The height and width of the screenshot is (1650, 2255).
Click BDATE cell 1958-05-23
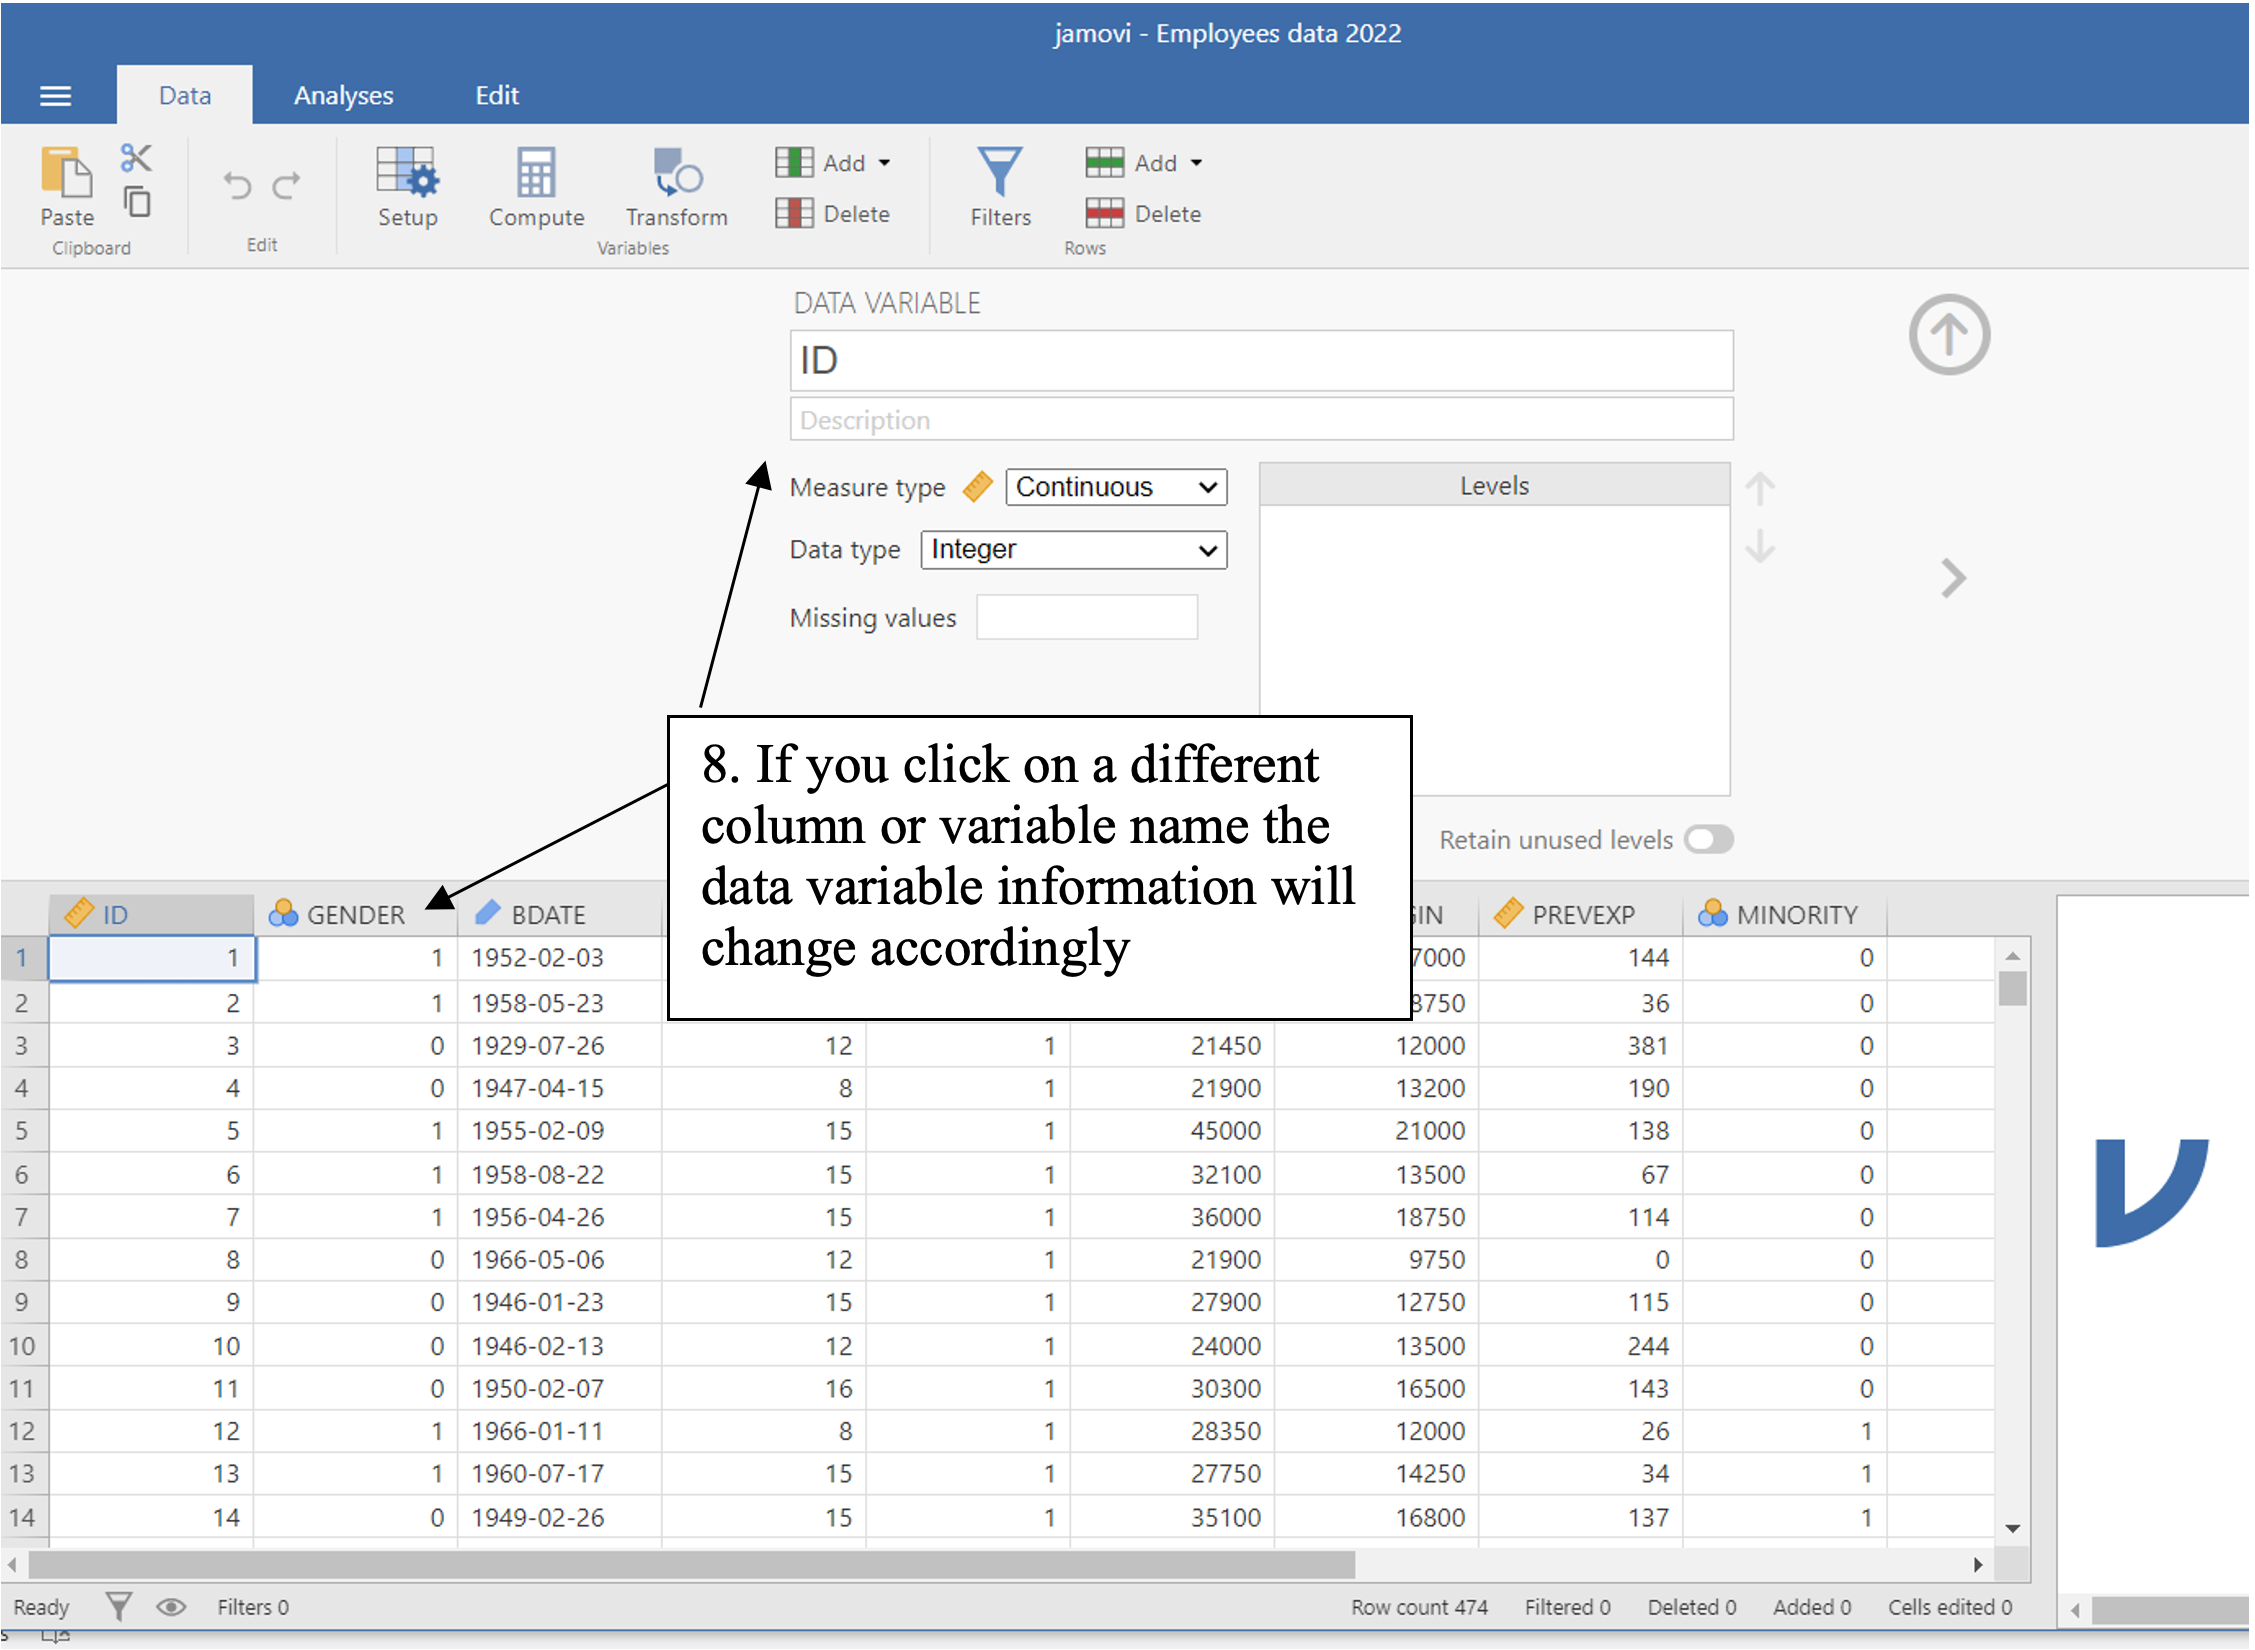click(x=560, y=1002)
